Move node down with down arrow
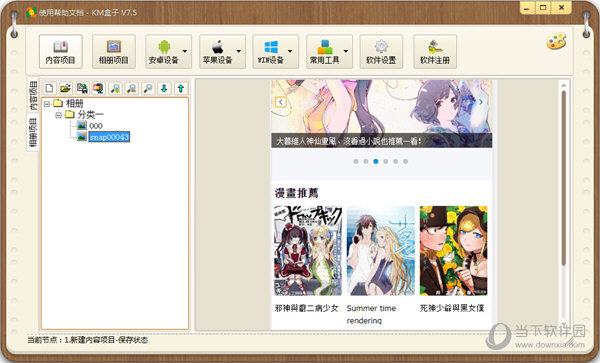This screenshot has width=600, height=363. coord(164,89)
